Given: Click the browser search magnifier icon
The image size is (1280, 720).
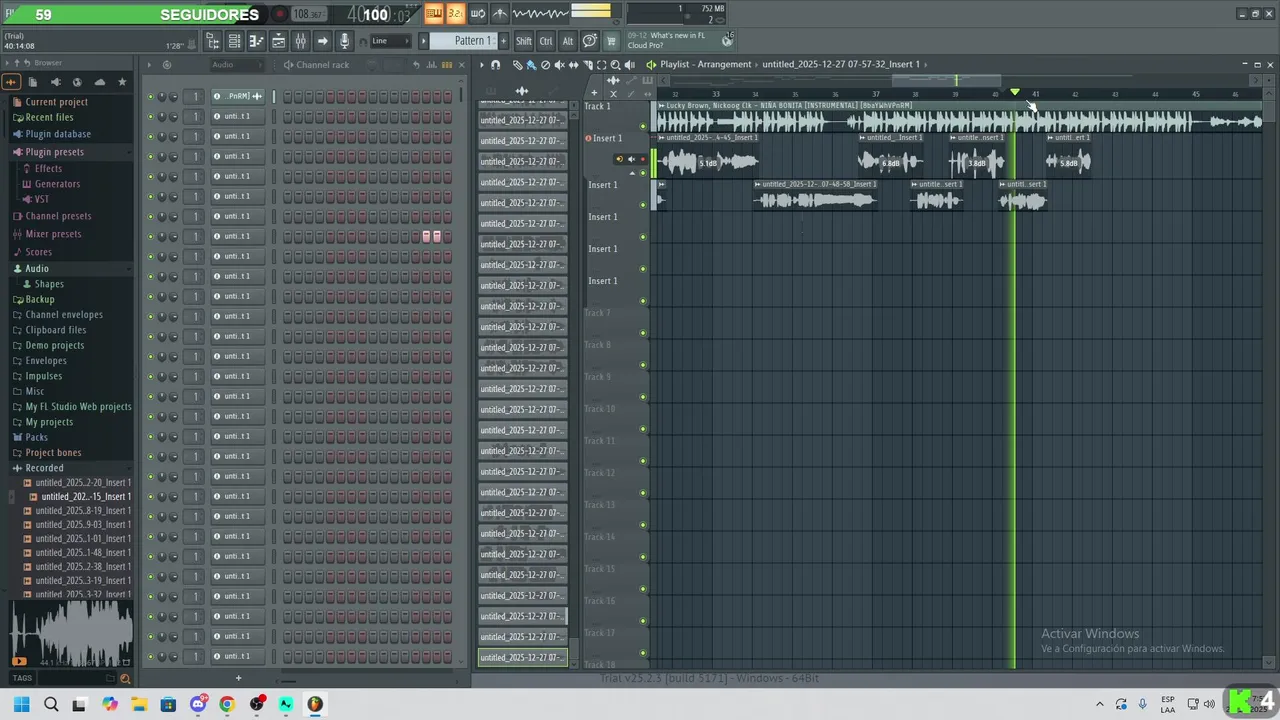Looking at the screenshot, I should pyautogui.click(x=125, y=678).
